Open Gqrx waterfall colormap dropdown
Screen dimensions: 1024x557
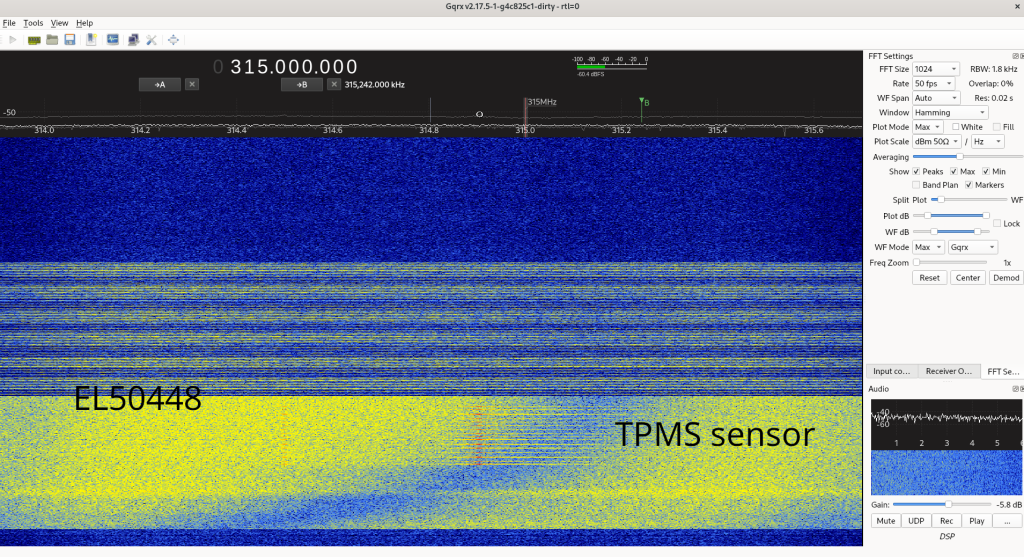point(973,247)
